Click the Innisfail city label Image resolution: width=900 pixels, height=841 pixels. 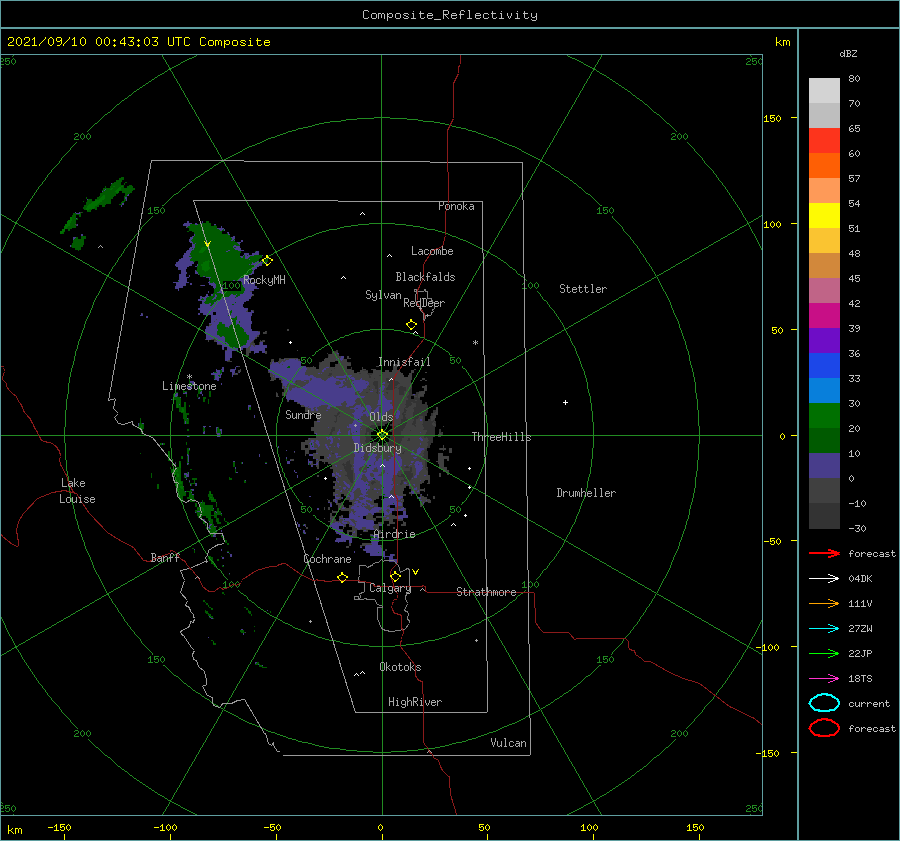click(x=404, y=362)
